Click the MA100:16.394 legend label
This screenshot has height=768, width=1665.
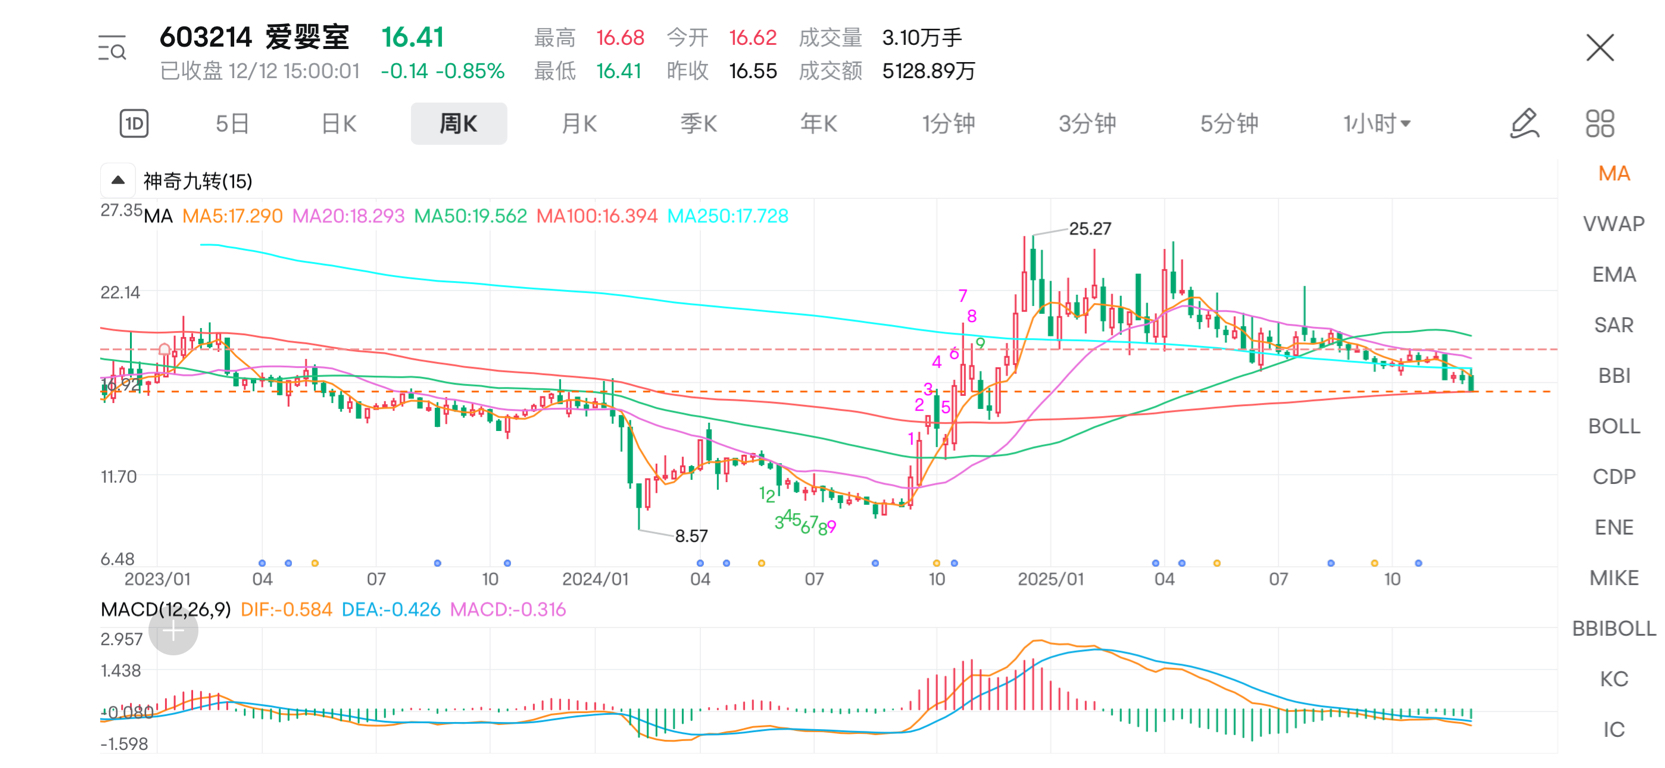(x=597, y=216)
